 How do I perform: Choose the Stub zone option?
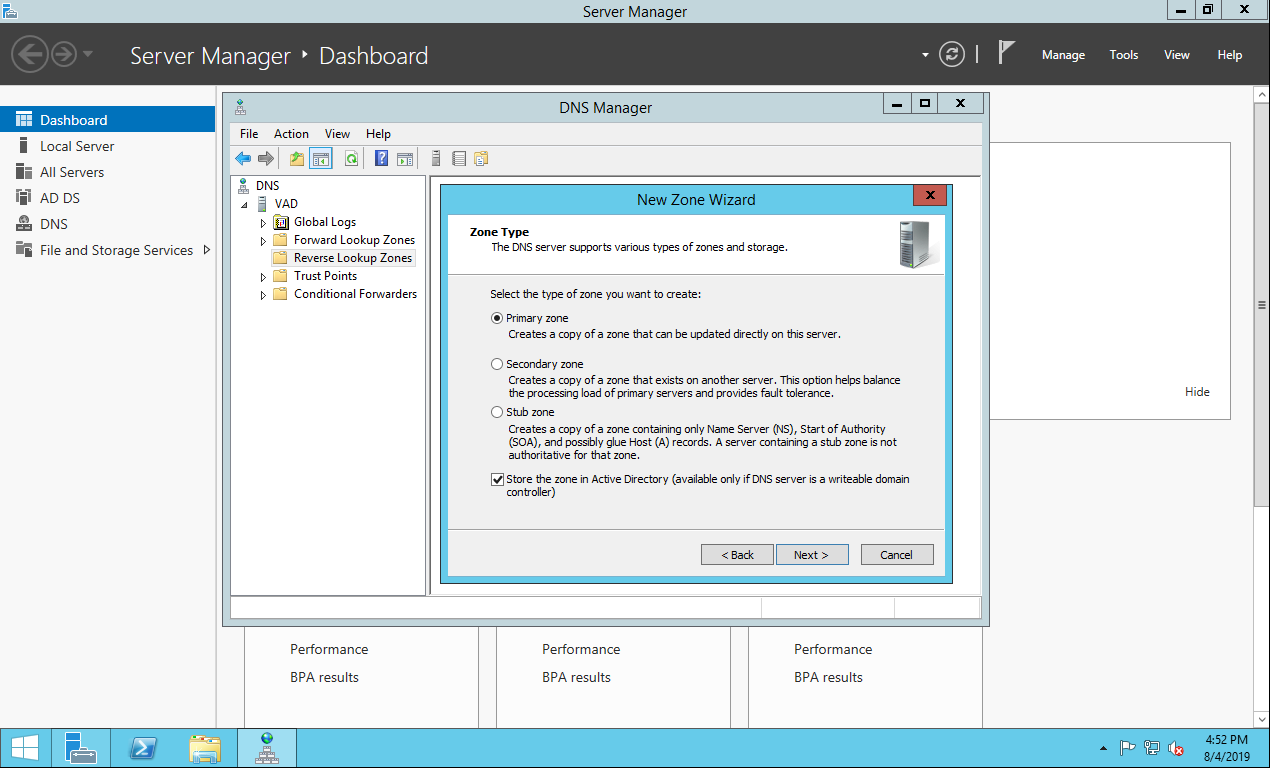pos(497,412)
